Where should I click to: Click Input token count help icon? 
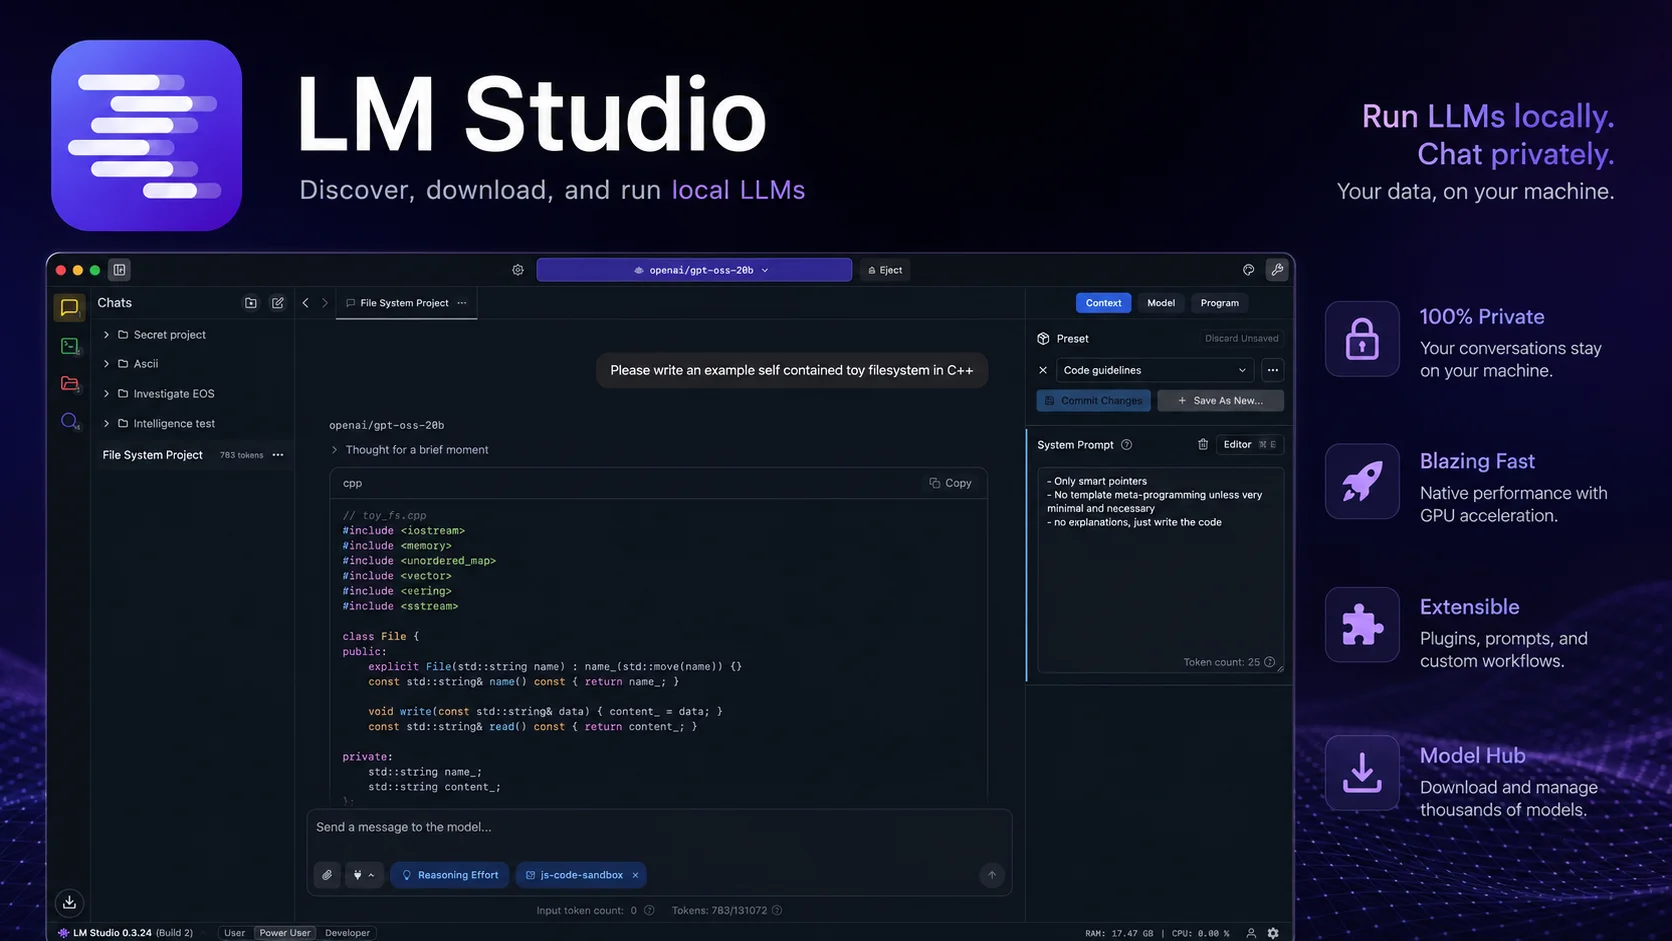(x=649, y=911)
